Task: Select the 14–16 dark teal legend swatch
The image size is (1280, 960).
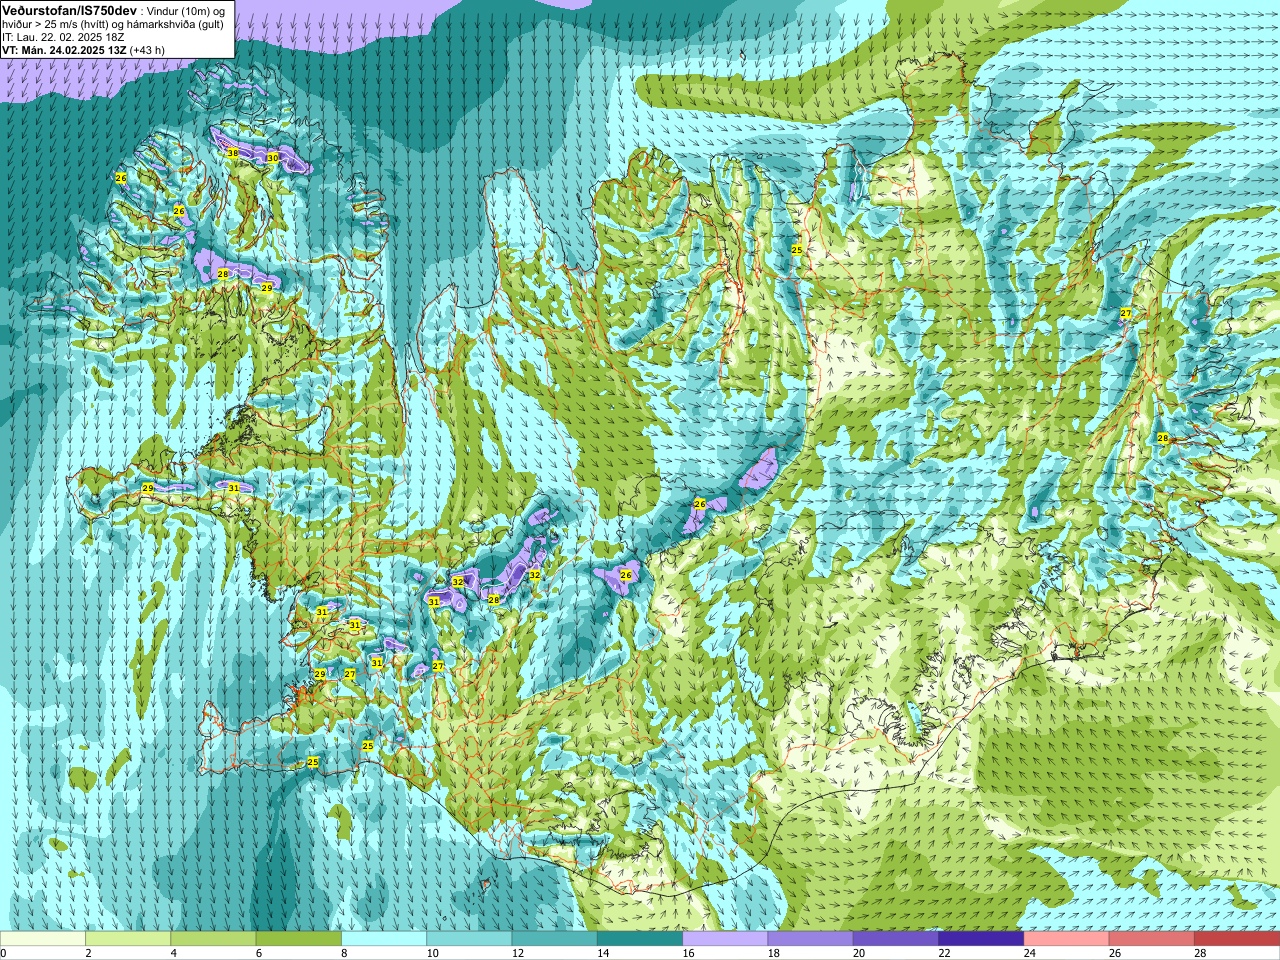Action: click(640, 939)
